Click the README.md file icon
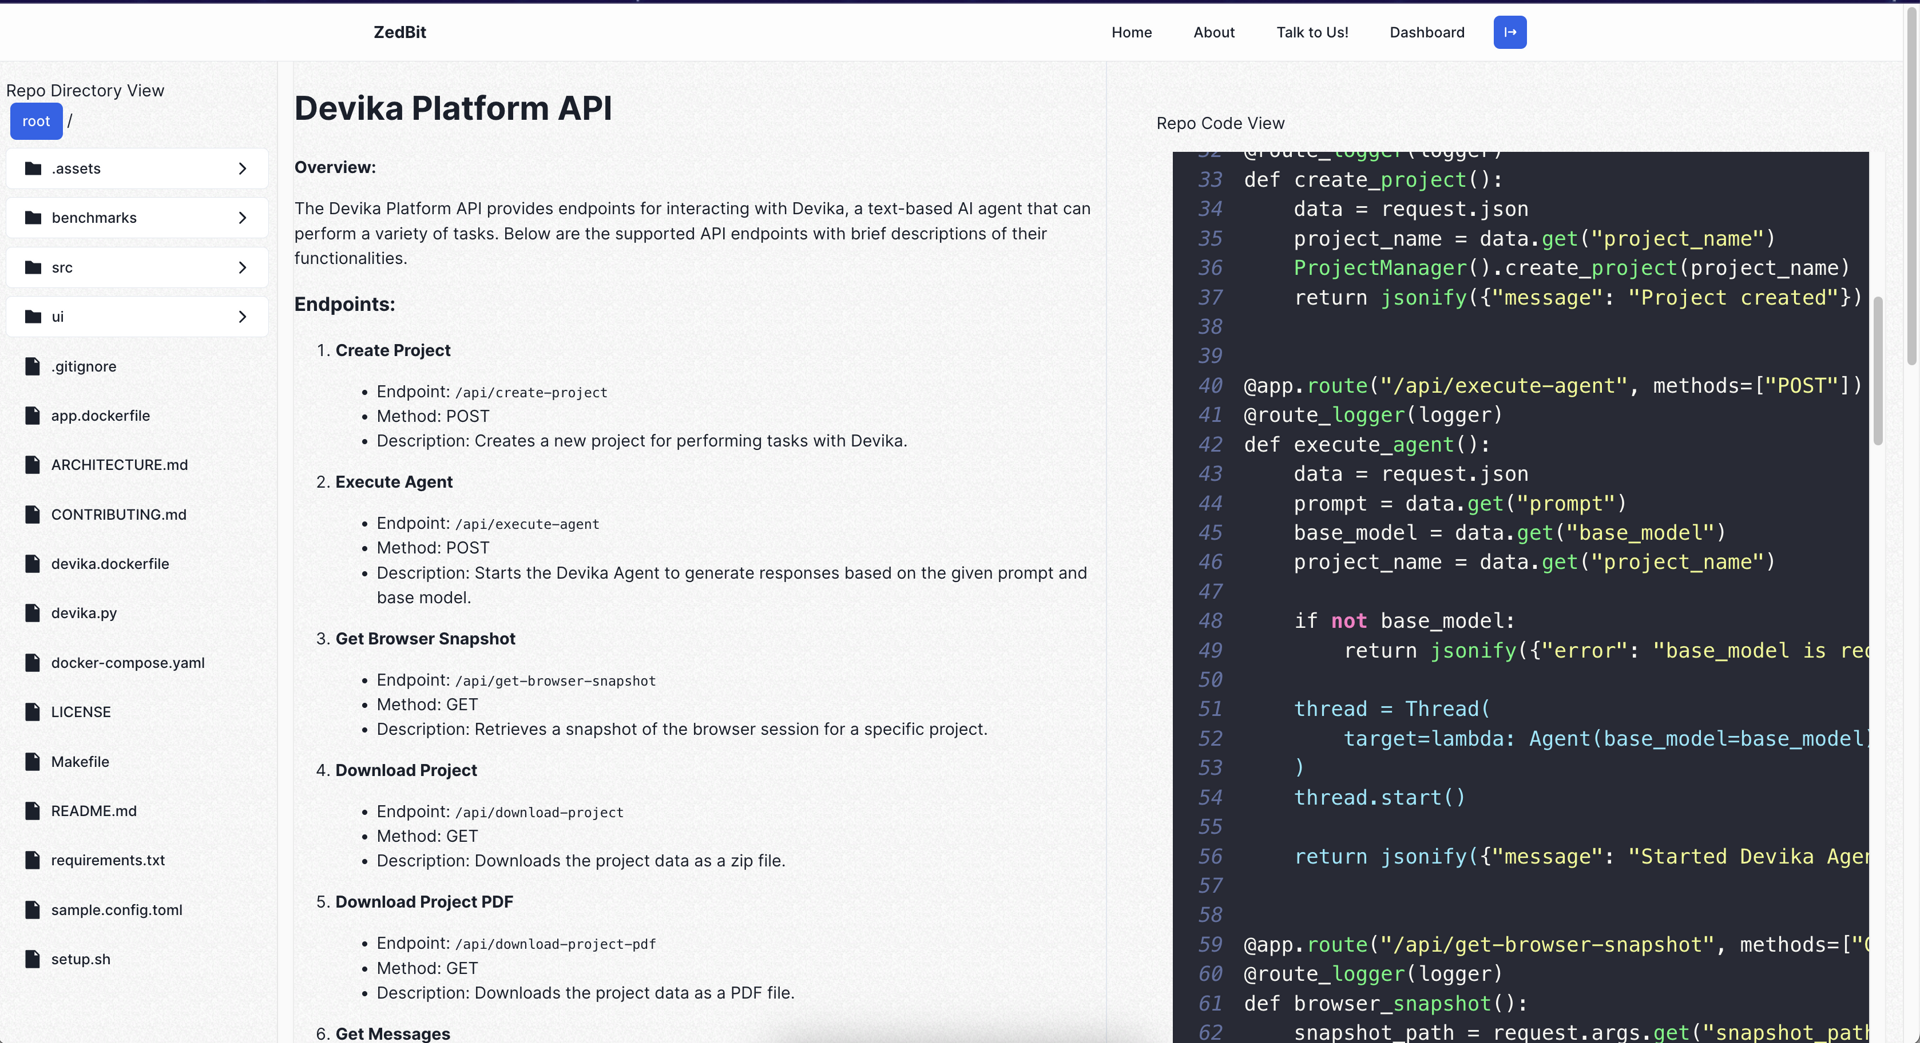 click(x=33, y=811)
